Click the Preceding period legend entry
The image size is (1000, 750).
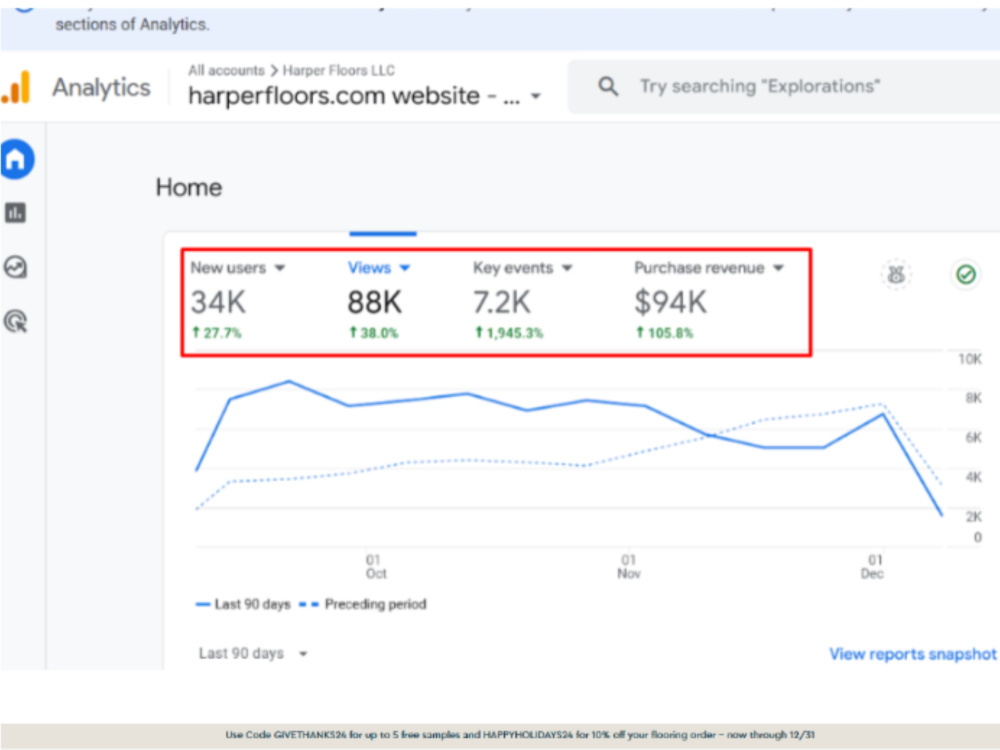point(363,604)
